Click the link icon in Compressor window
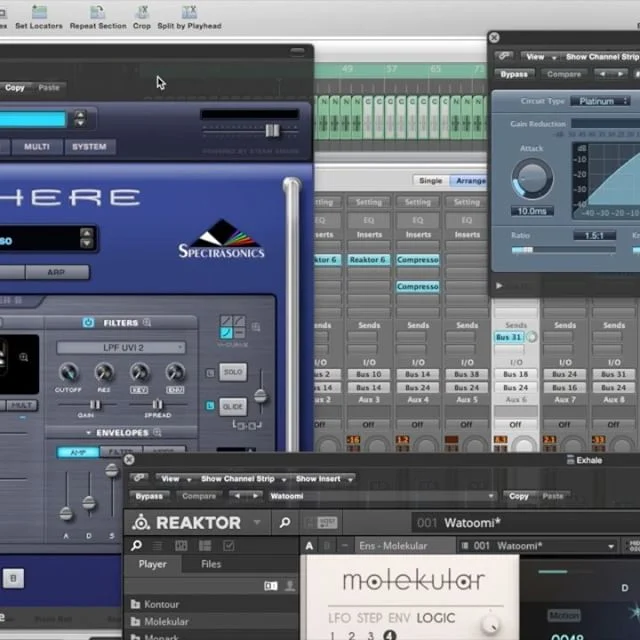The width and height of the screenshot is (640, 640). (x=504, y=56)
